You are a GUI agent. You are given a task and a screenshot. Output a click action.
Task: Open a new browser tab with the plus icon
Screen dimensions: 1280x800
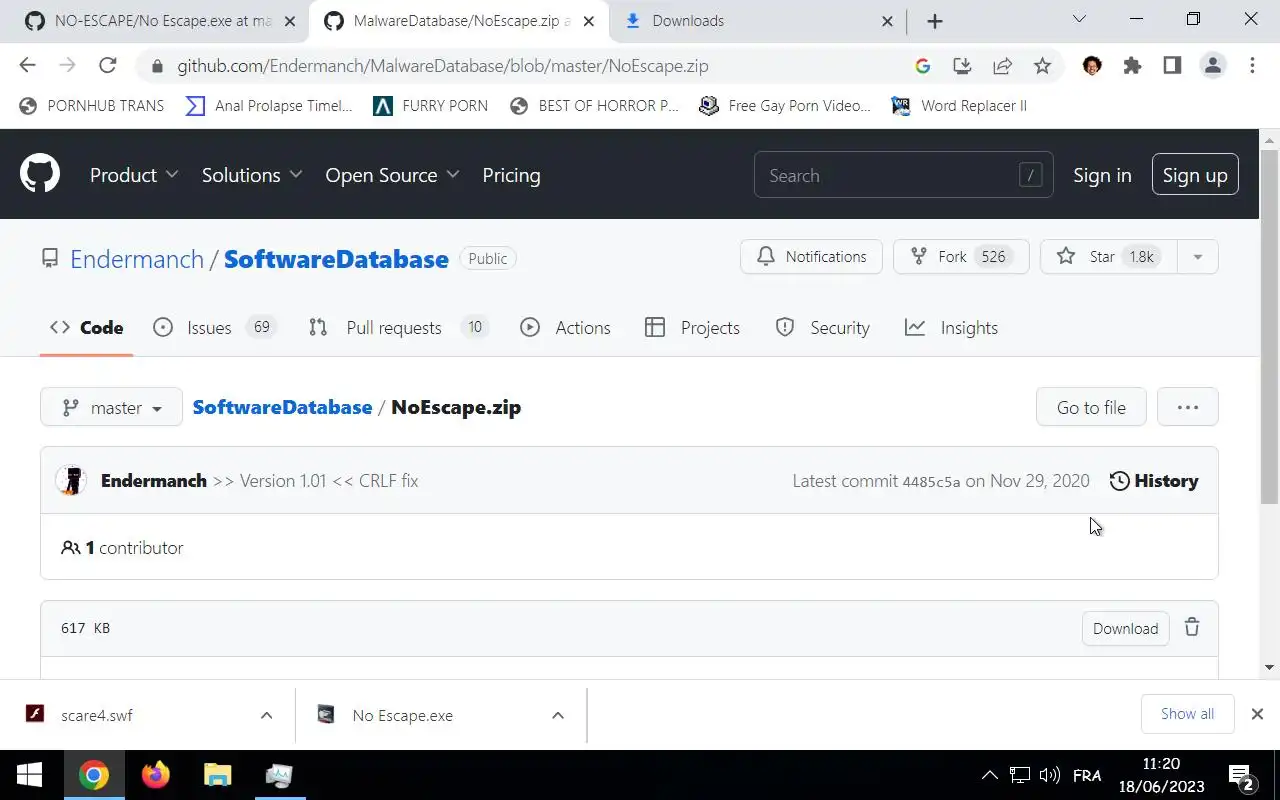click(934, 21)
